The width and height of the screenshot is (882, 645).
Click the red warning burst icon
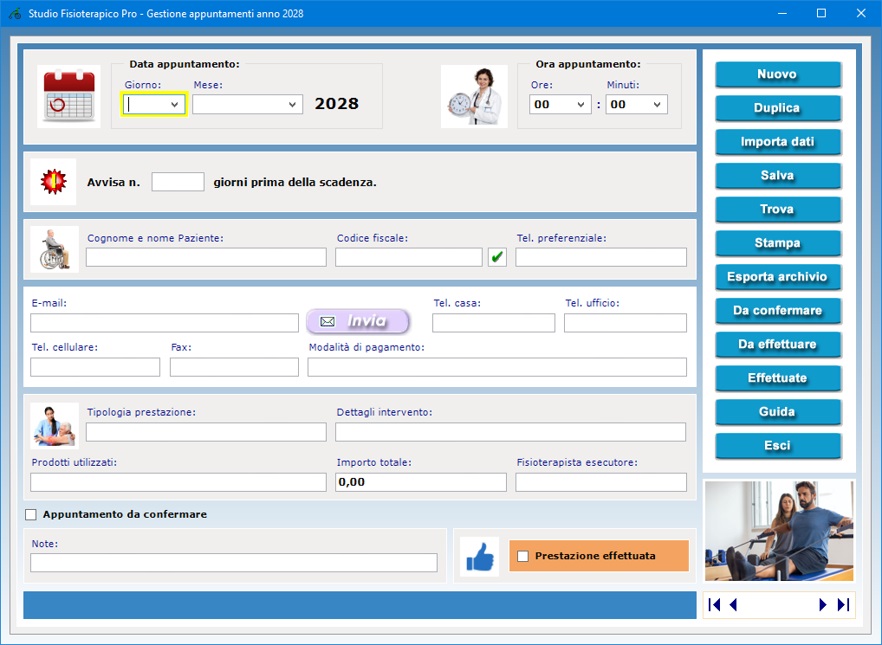tap(53, 182)
